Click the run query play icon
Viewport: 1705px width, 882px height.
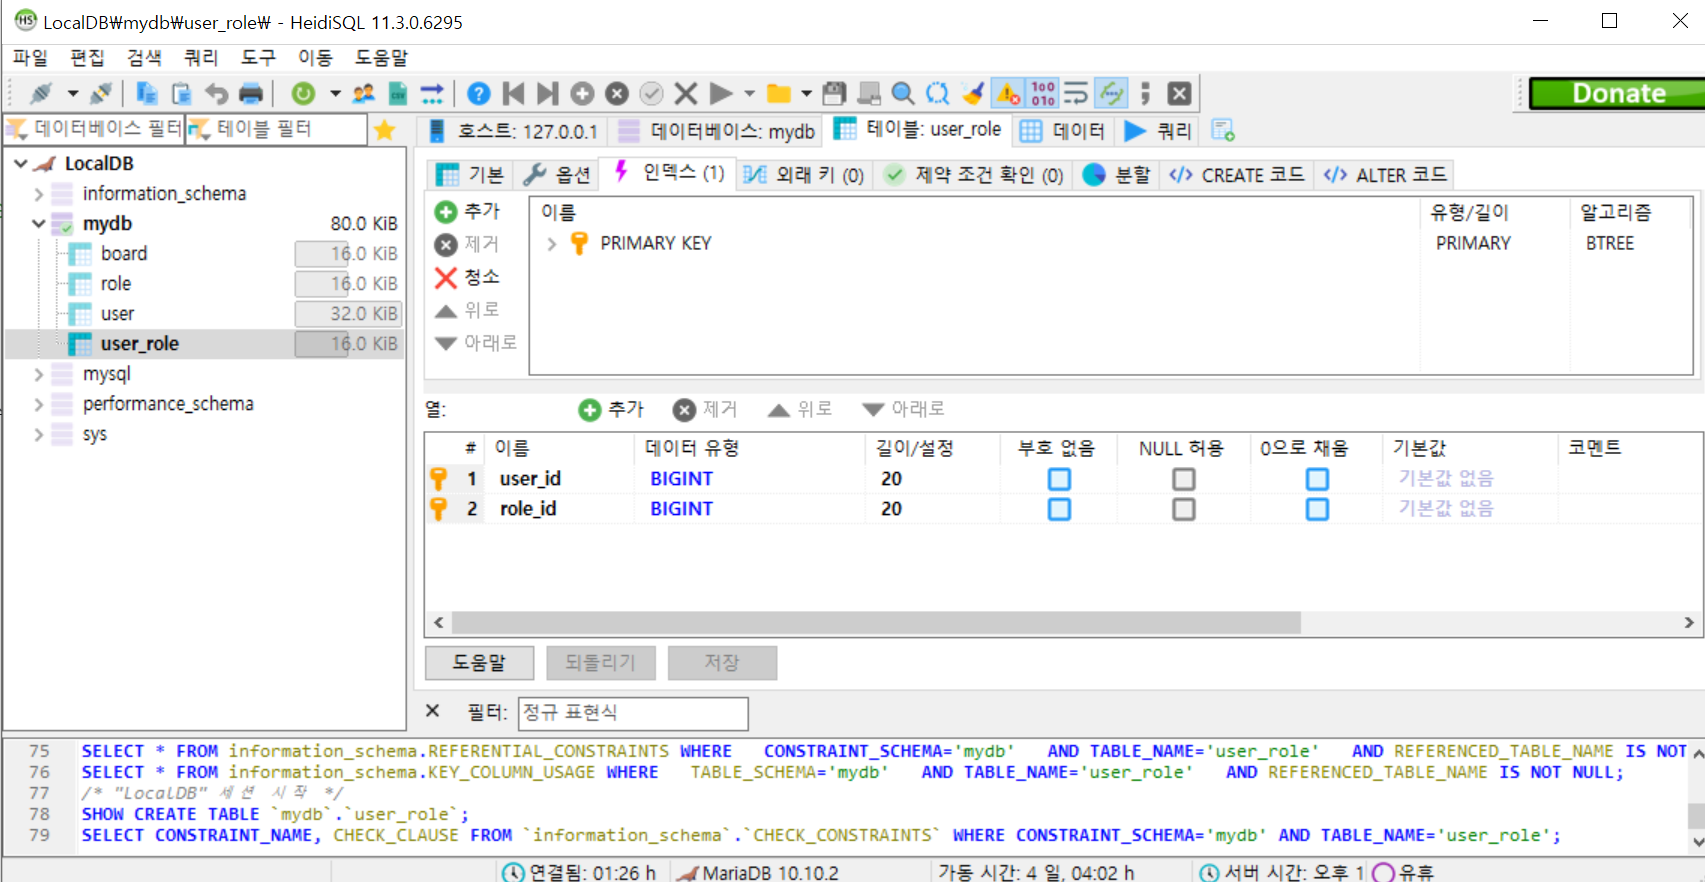720,93
